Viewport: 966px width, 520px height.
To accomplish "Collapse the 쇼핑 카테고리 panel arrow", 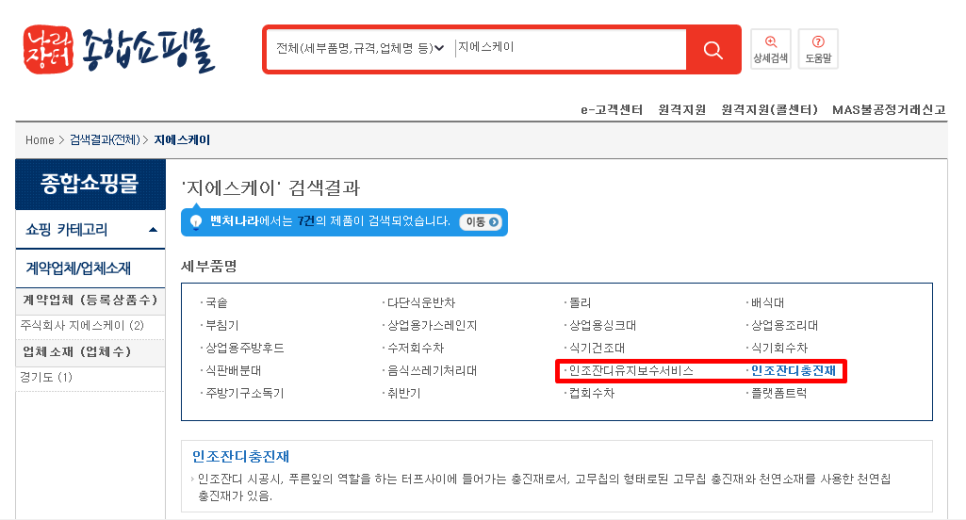I will pyautogui.click(x=153, y=230).
